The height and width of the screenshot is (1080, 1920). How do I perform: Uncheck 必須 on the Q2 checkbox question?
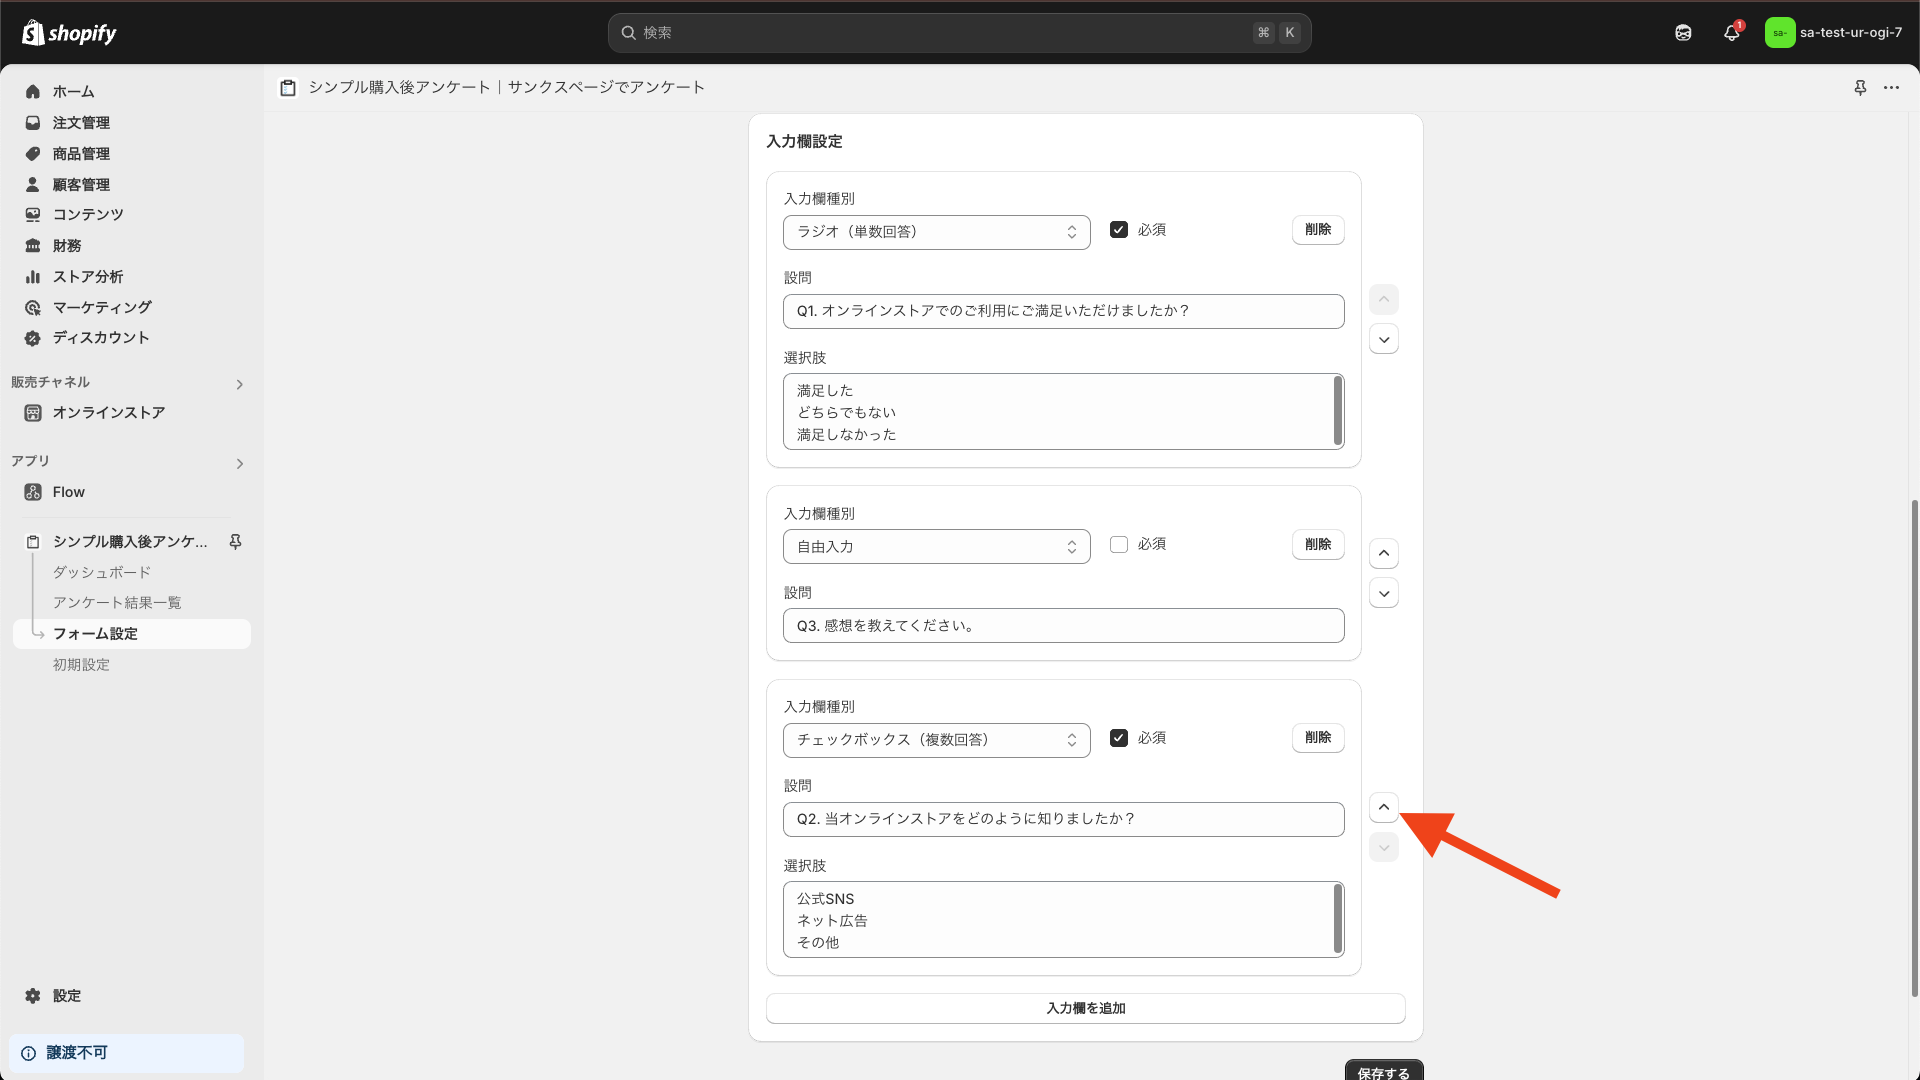coord(1119,737)
